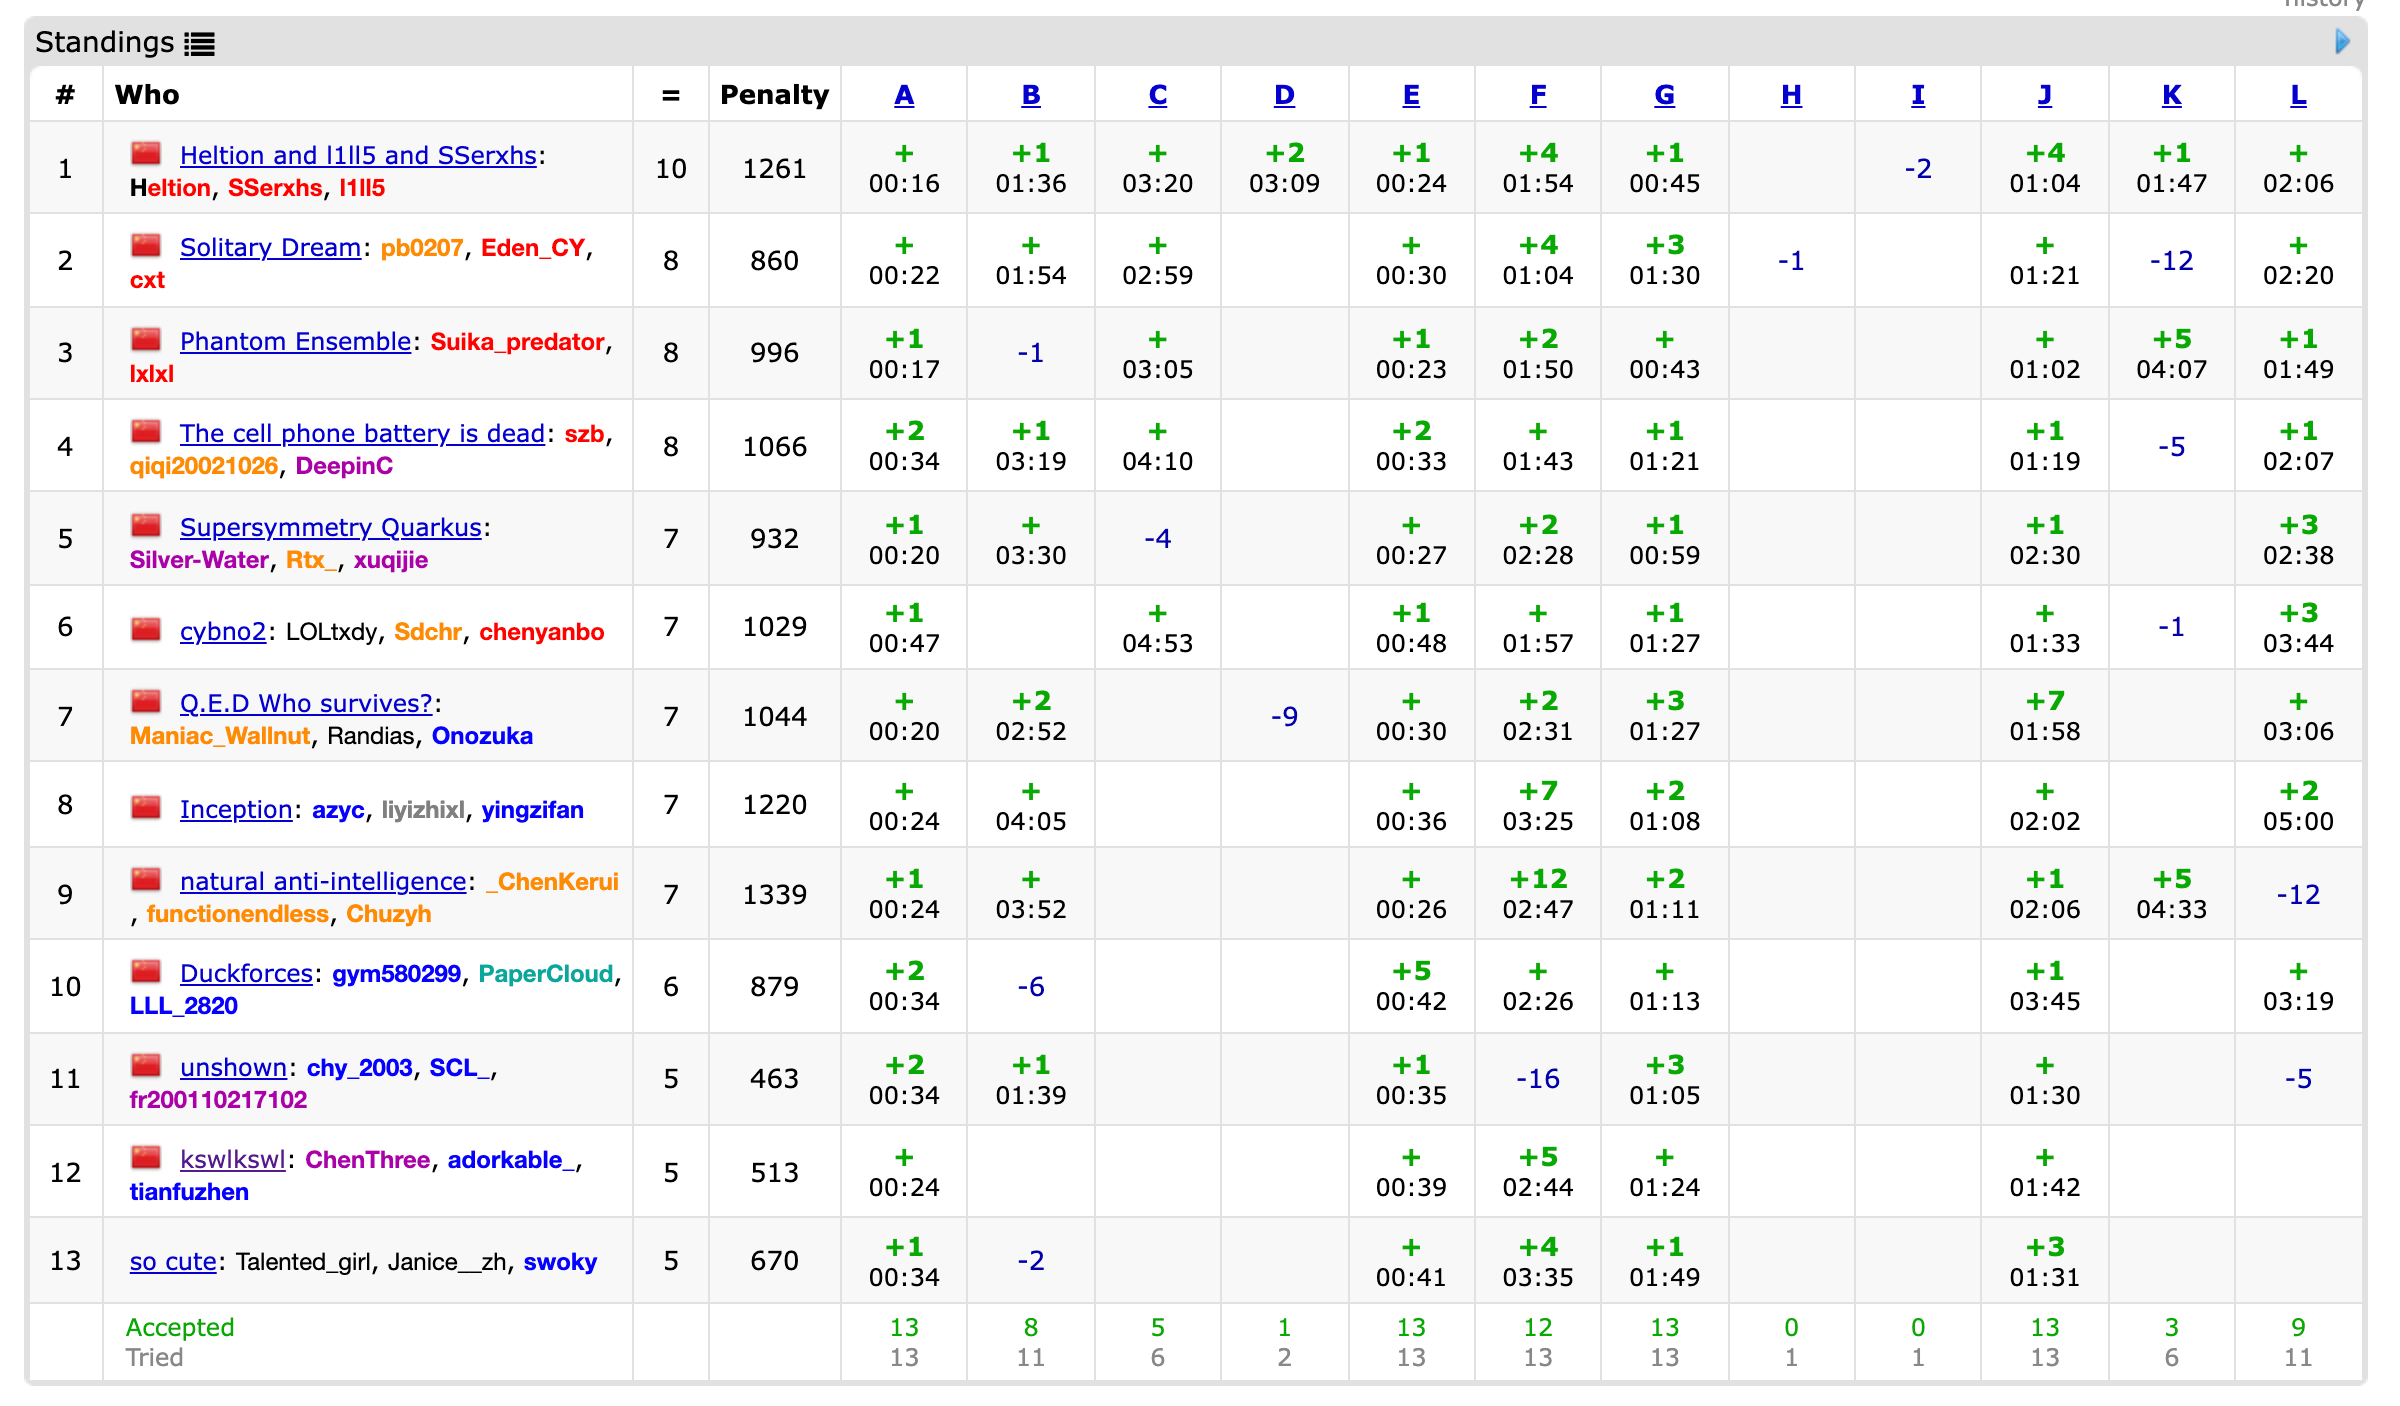Open the so cute team link

[x=172, y=1261]
